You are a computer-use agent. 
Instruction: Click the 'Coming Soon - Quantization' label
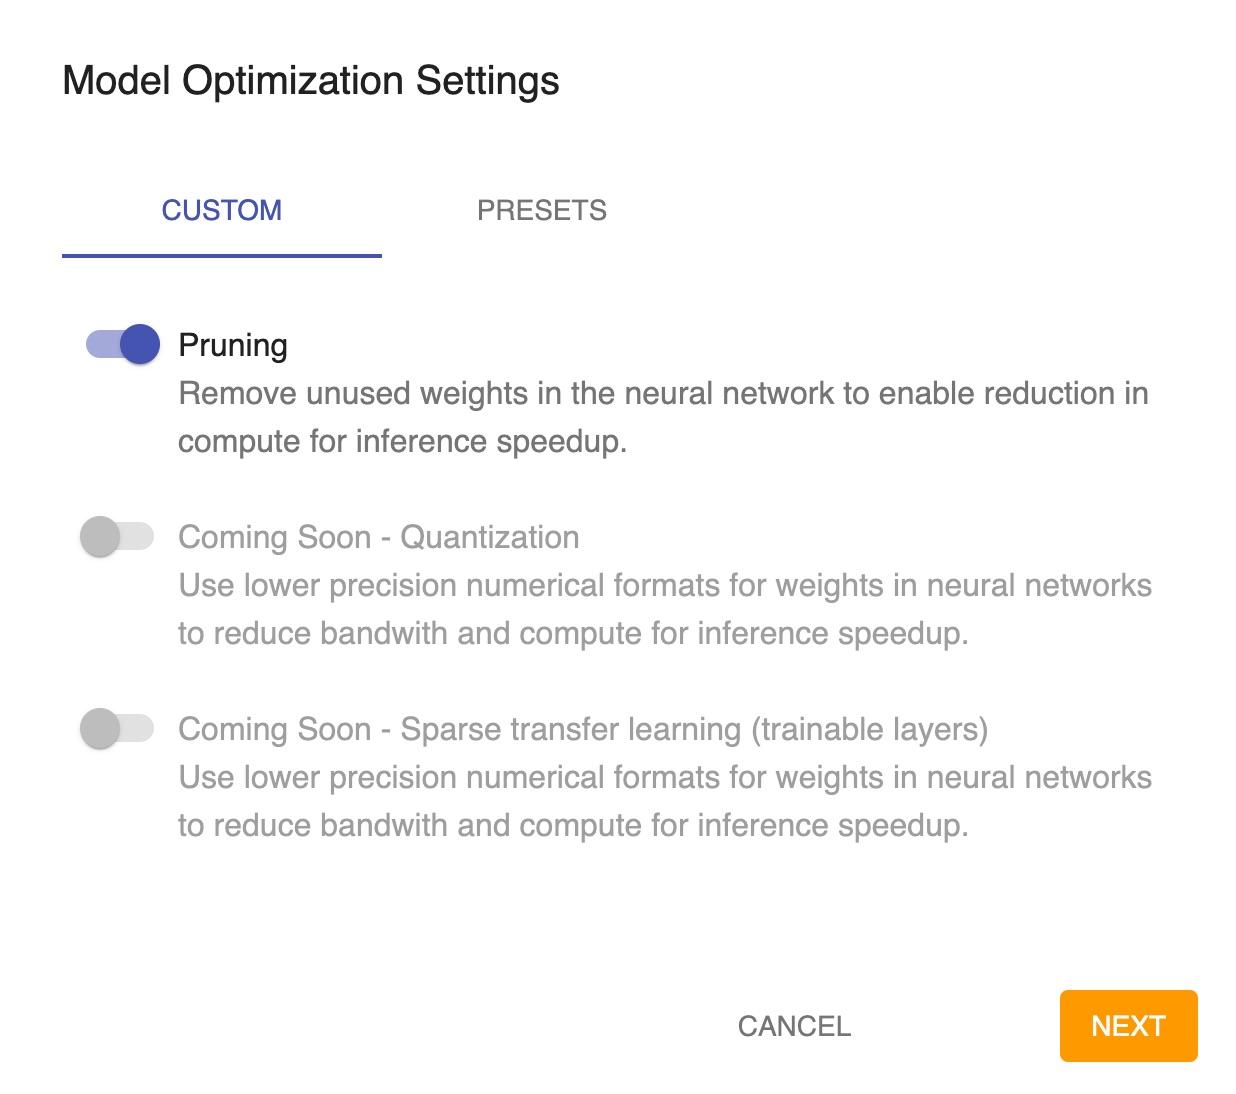pyautogui.click(x=378, y=537)
